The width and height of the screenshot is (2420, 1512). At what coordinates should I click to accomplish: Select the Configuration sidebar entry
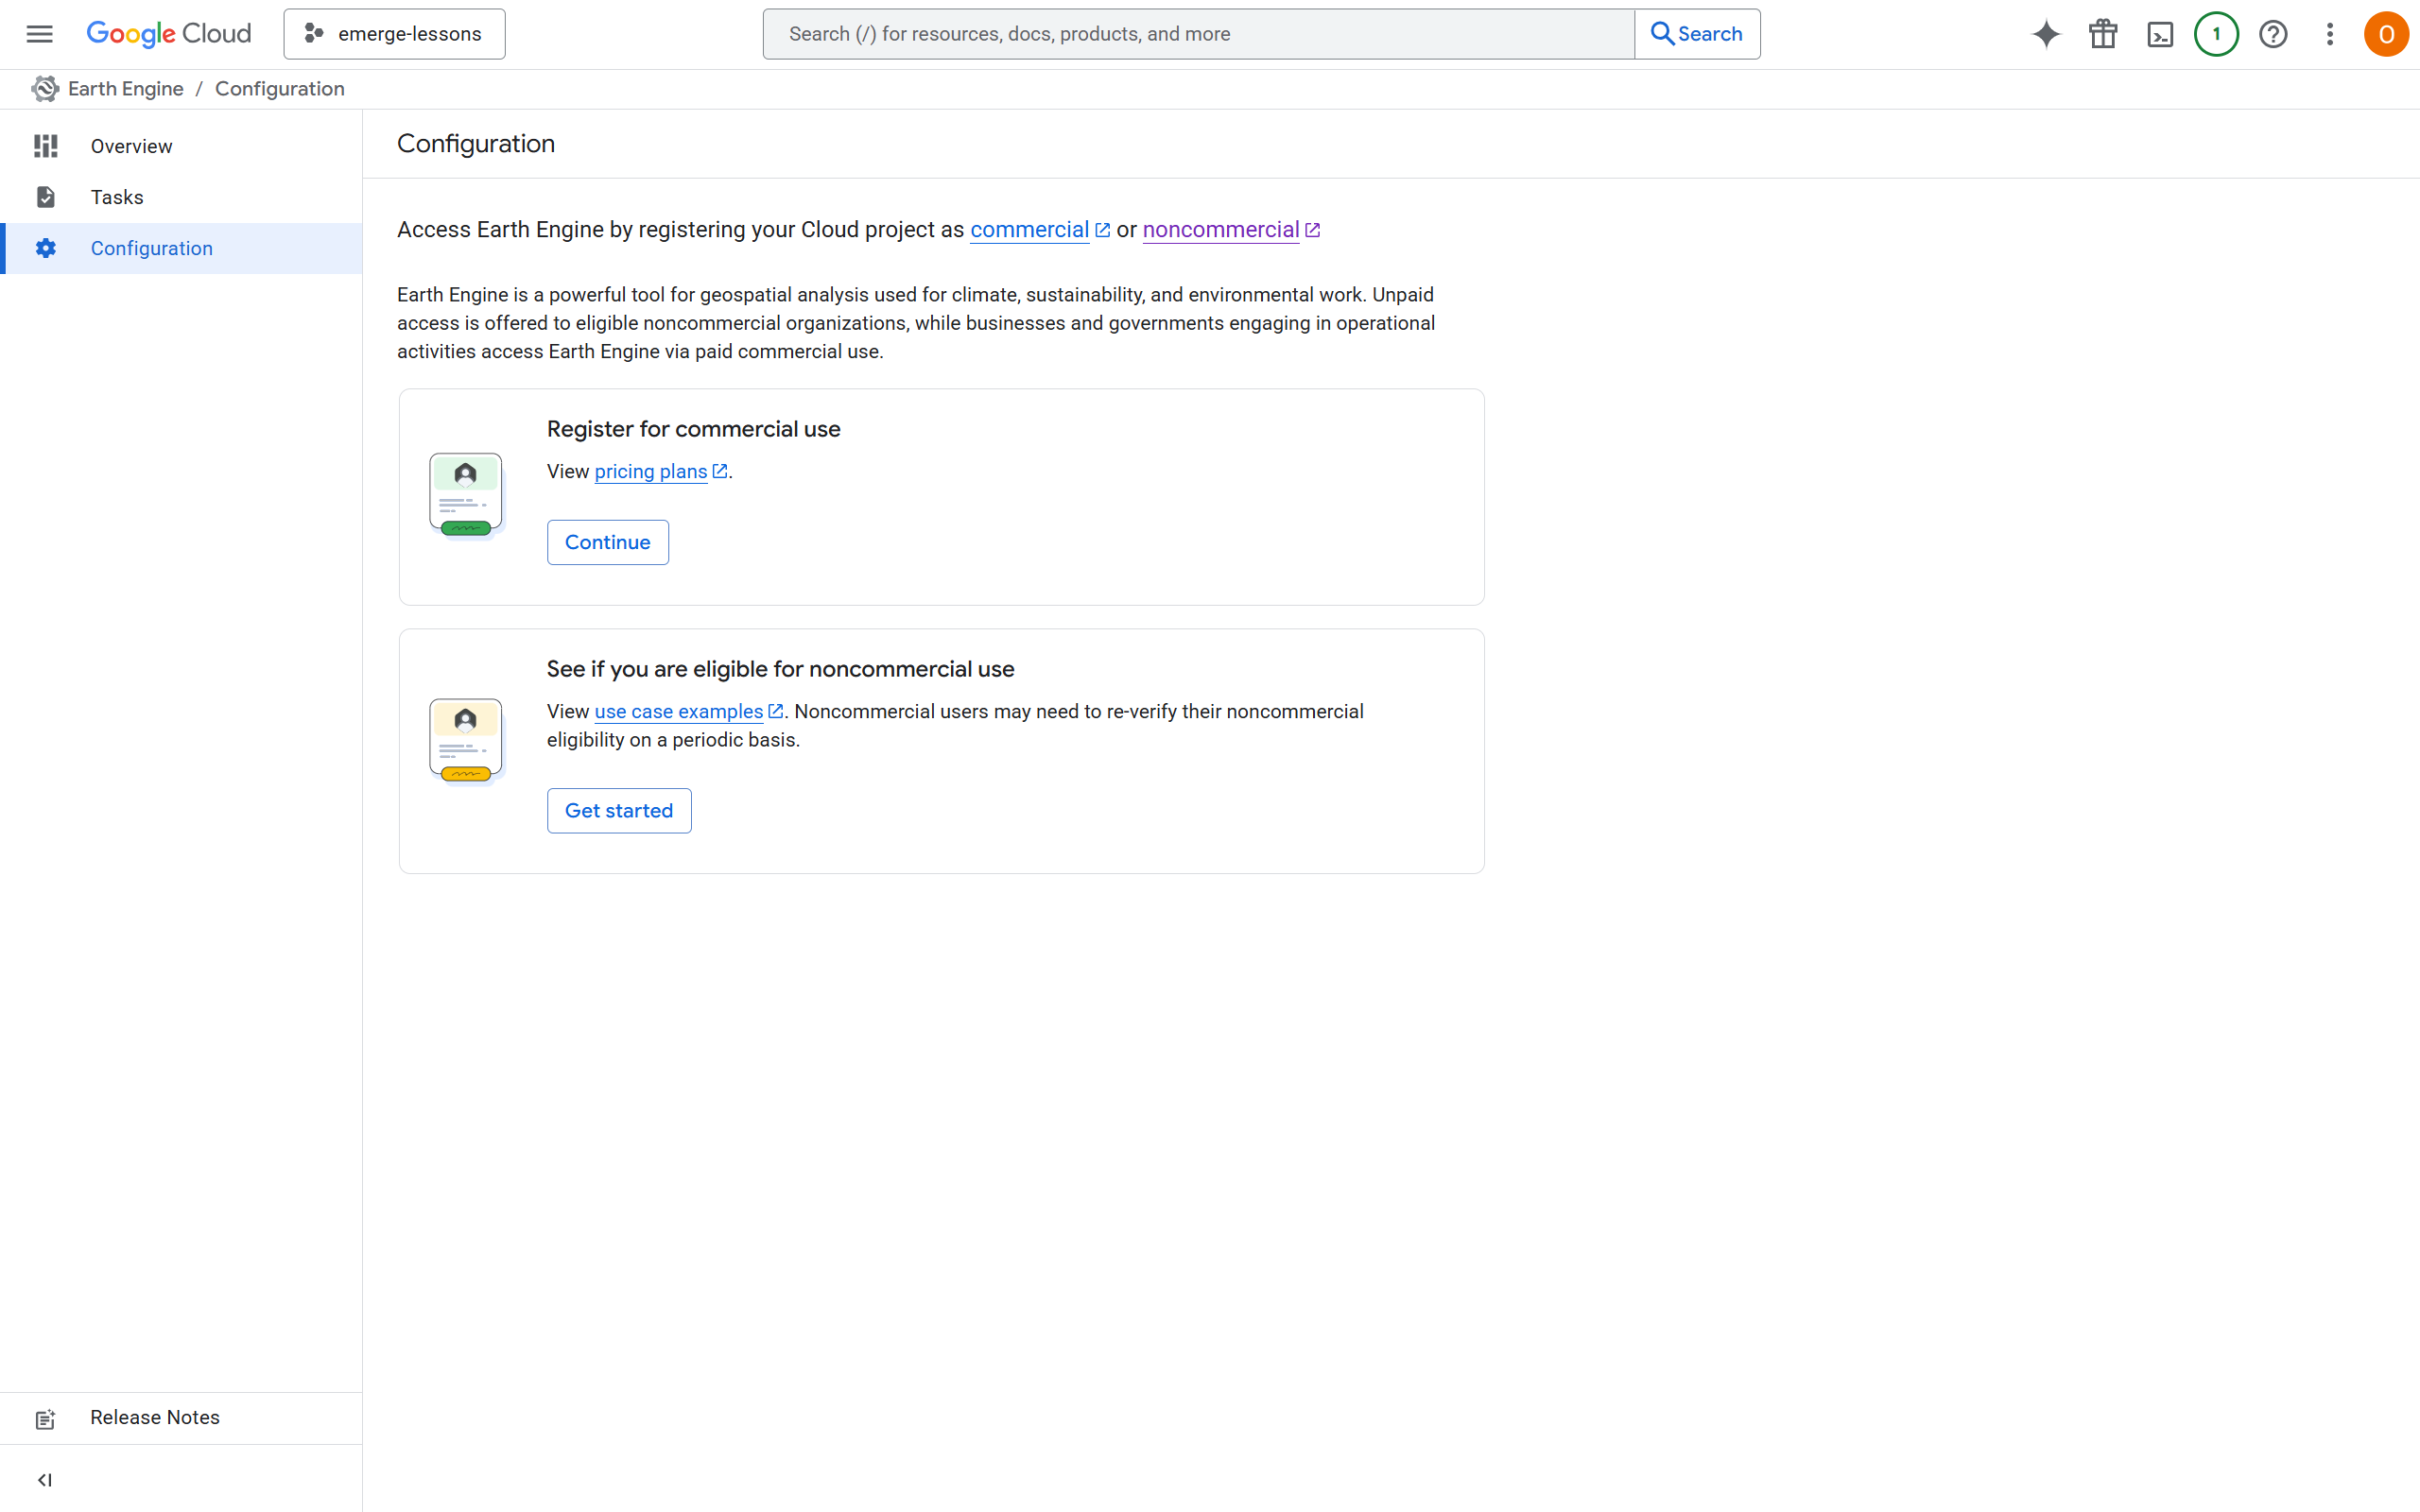click(151, 248)
